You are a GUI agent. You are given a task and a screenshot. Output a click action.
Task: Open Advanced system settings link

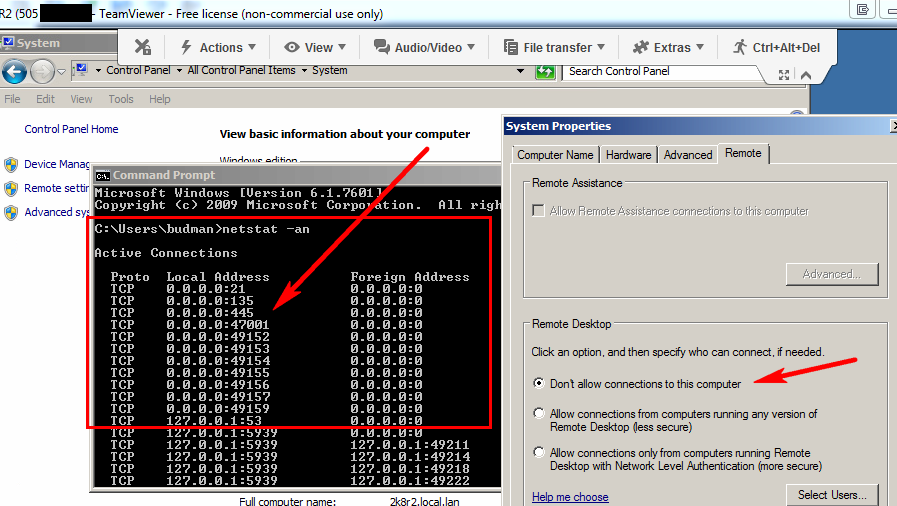[57, 212]
